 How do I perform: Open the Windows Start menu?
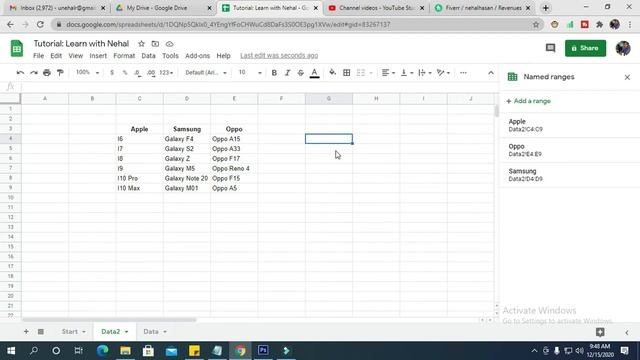click(x=11, y=351)
